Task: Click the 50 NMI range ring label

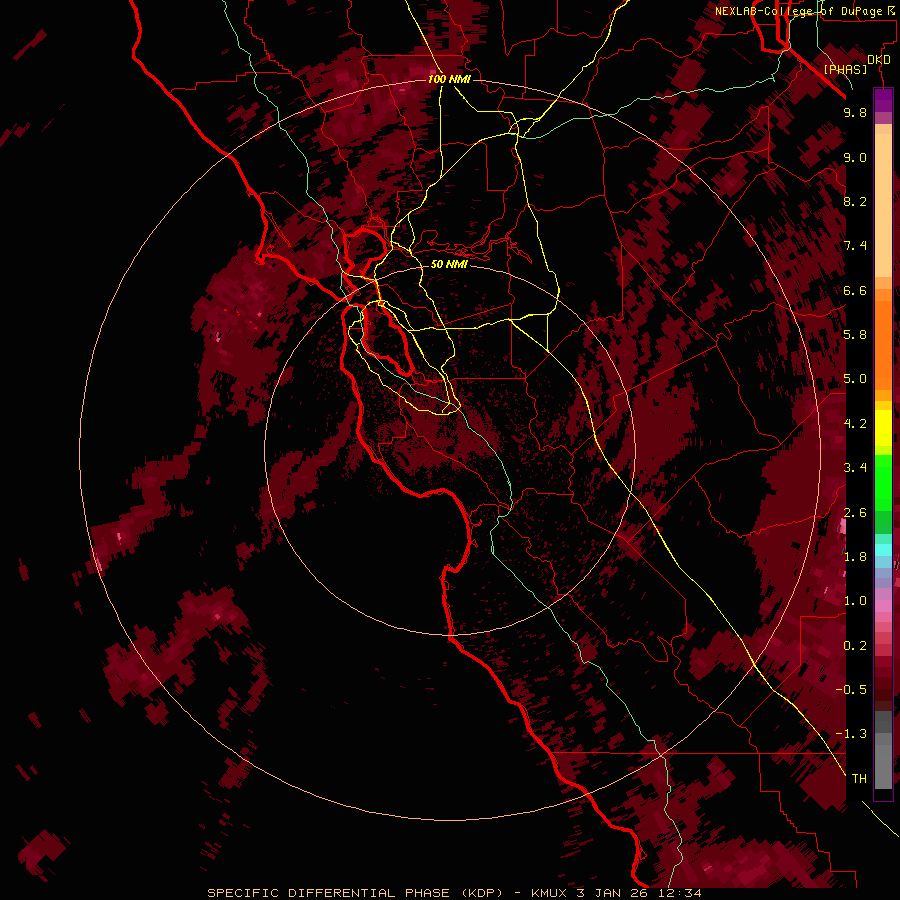Action: 449,264
